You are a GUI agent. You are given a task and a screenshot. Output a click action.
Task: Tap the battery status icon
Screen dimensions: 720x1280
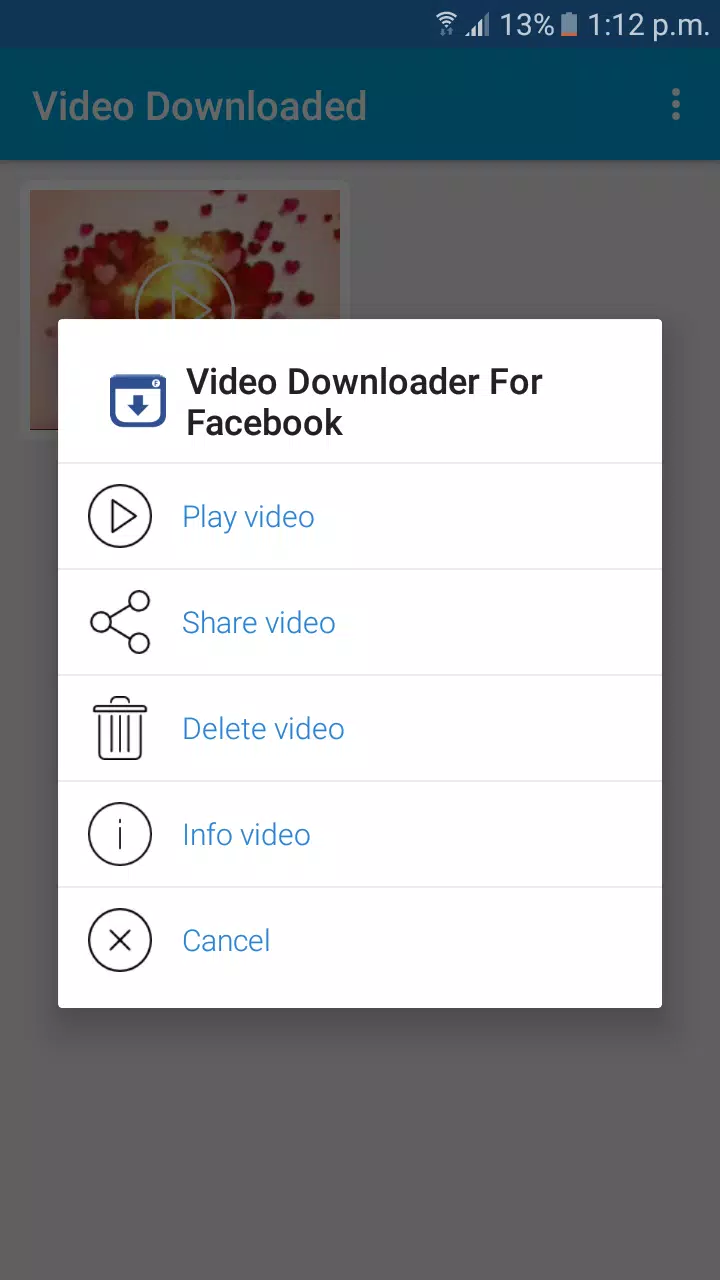point(569,24)
